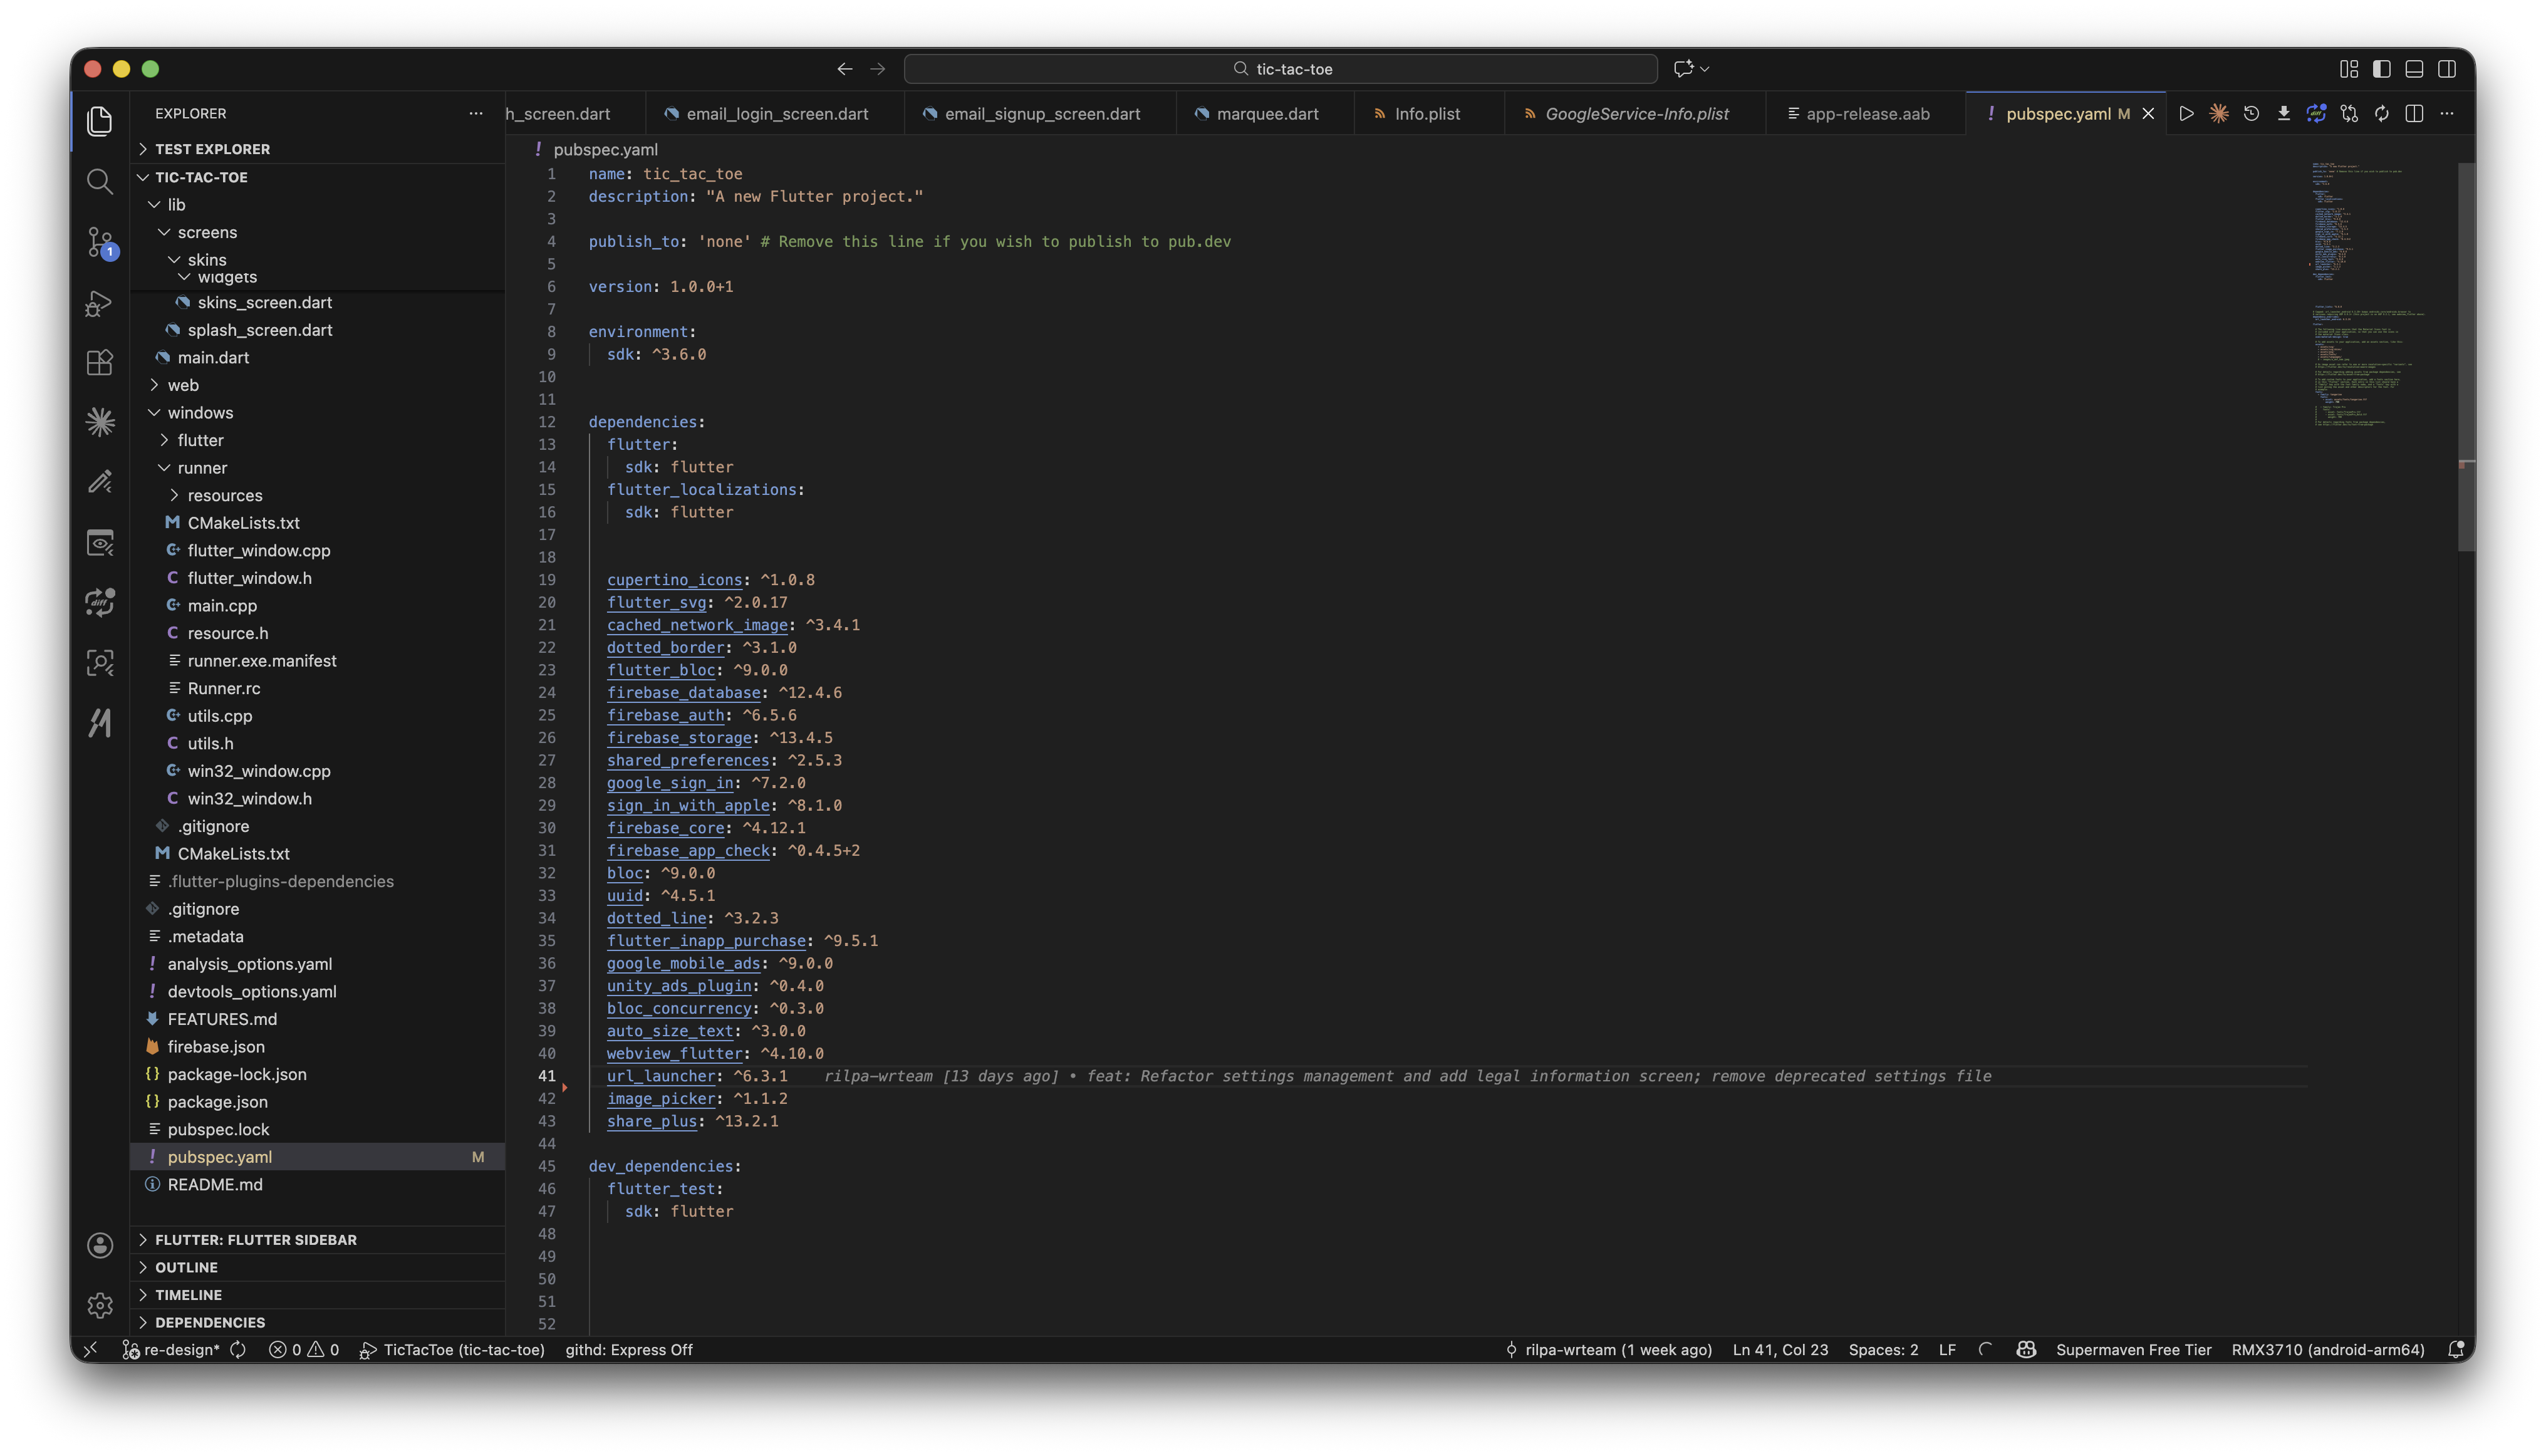The image size is (2546, 1456).
Task: Expand the TEST EXPLORER section
Action: pyautogui.click(x=317, y=149)
